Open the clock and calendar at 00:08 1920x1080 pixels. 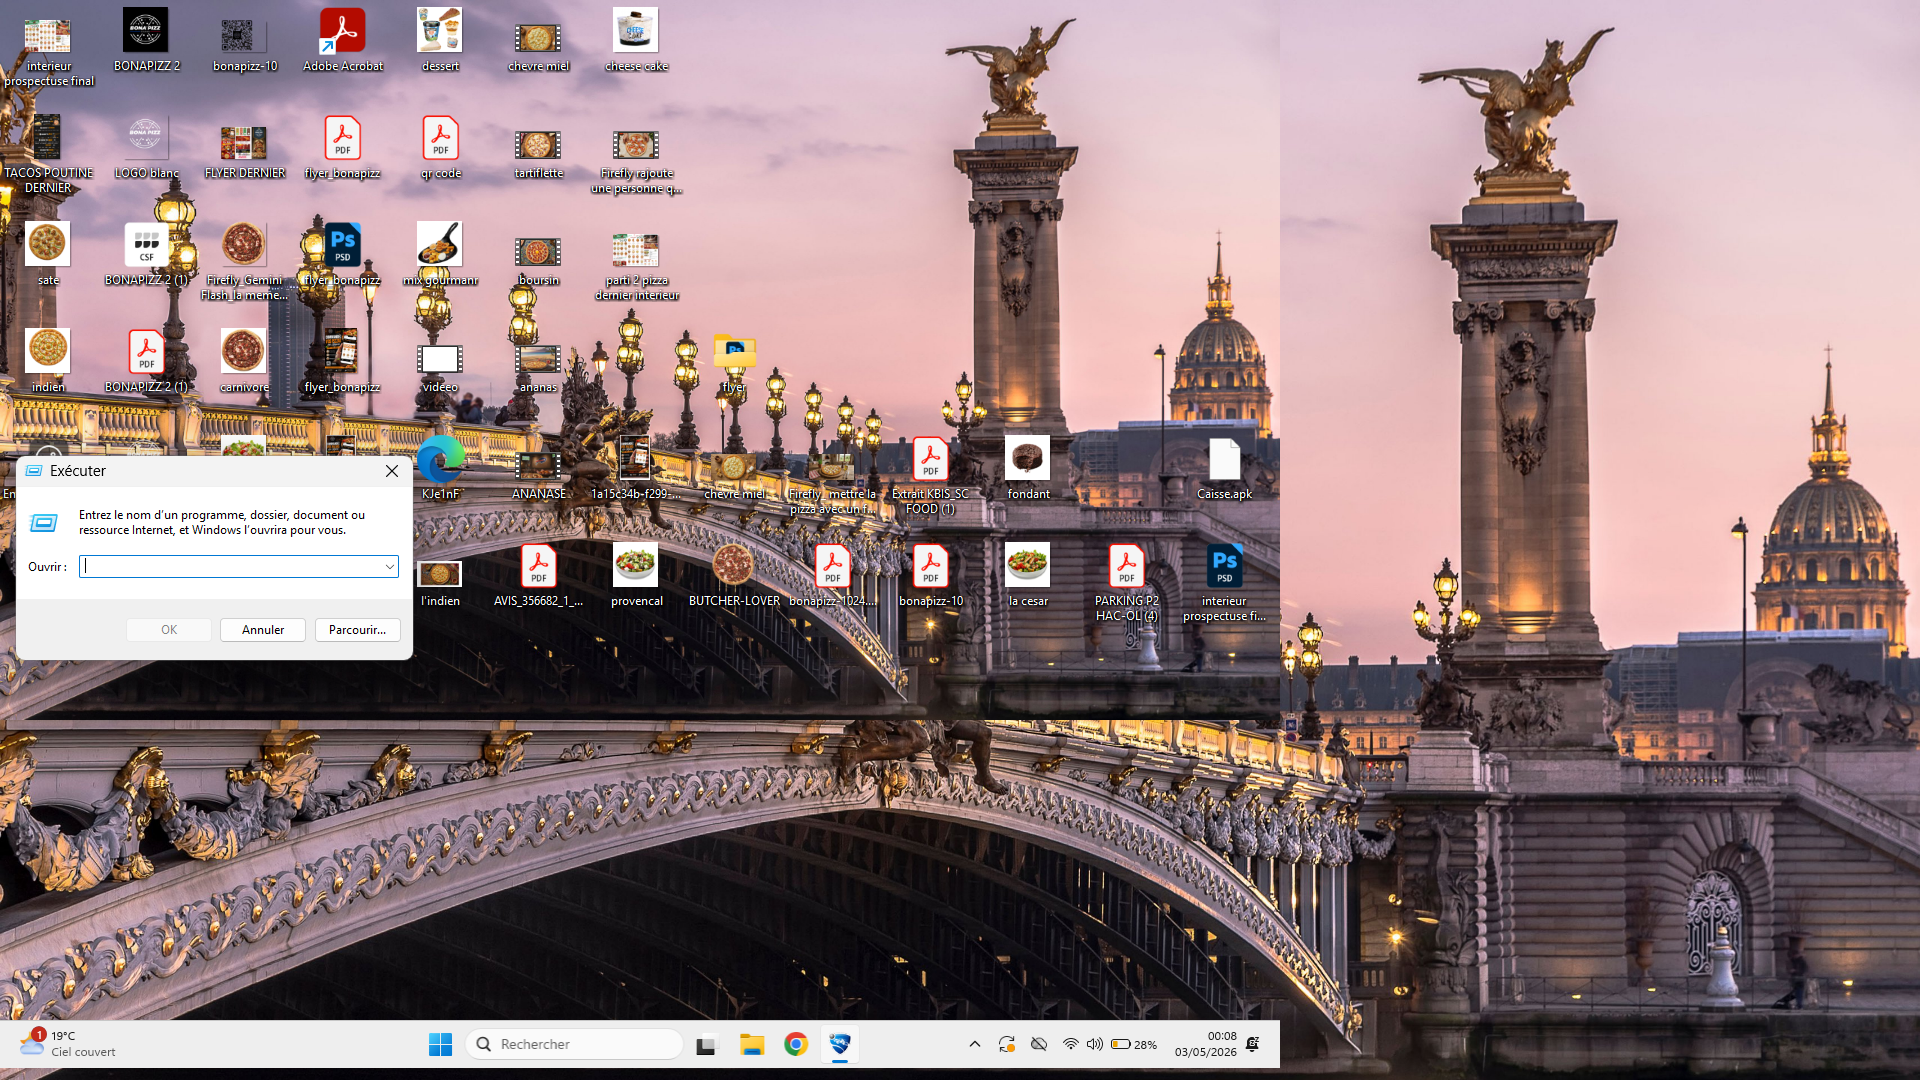pyautogui.click(x=1205, y=1044)
